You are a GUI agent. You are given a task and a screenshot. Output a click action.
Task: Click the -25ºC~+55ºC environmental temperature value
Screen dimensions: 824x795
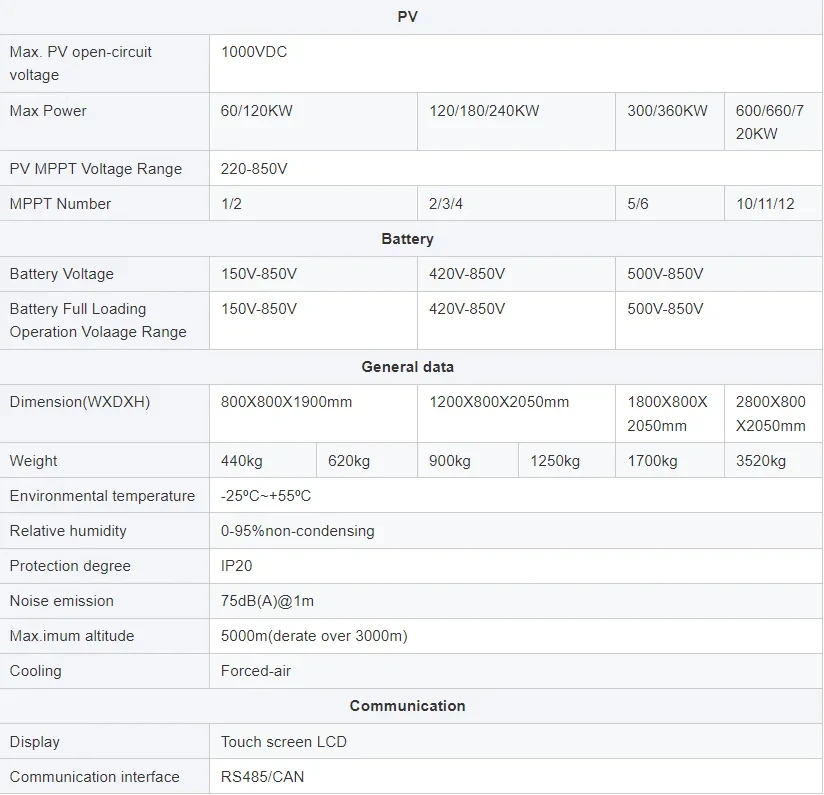click(x=266, y=496)
